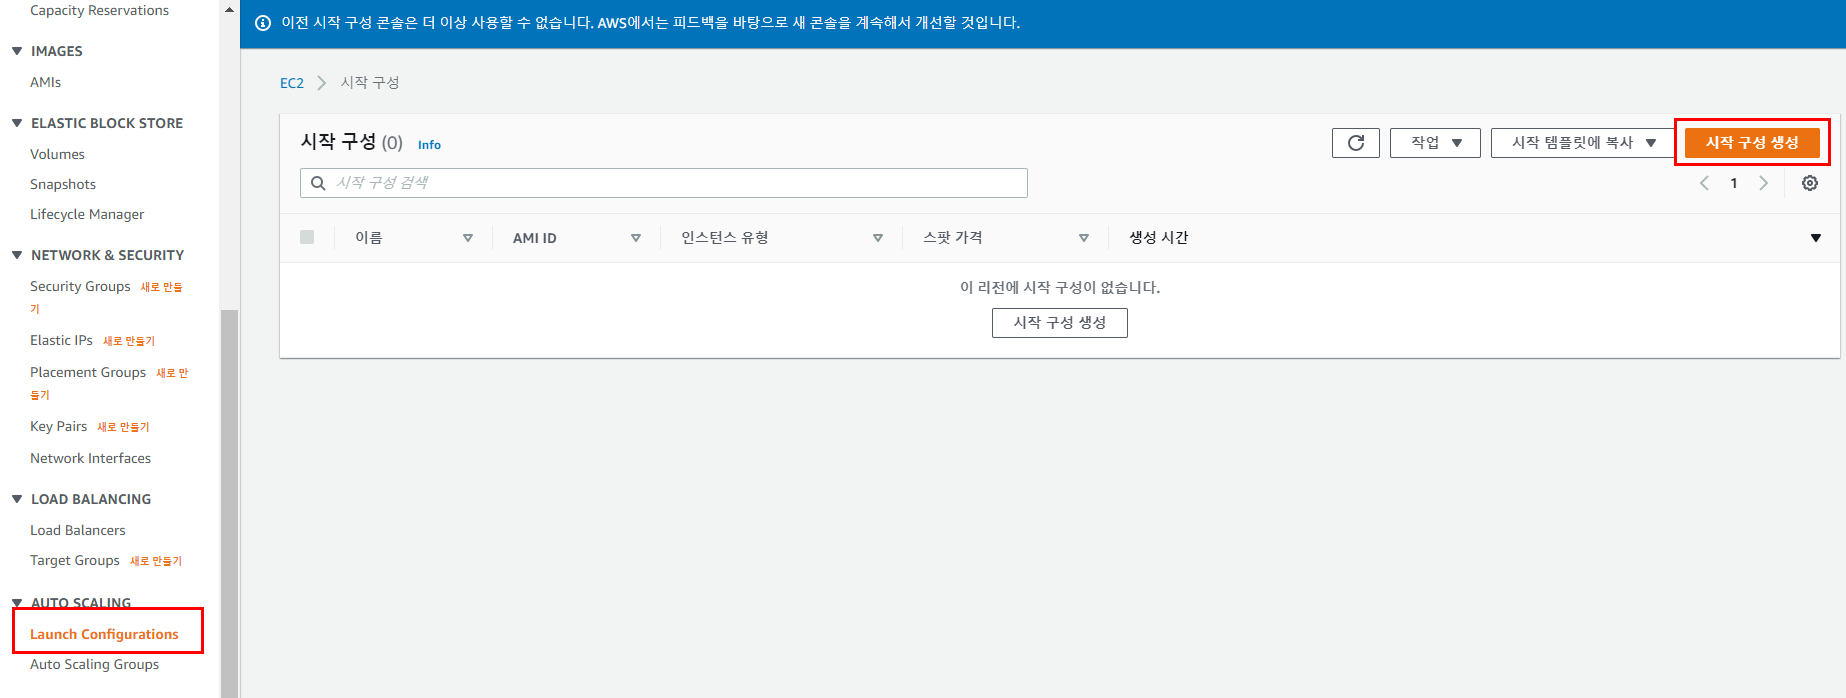Open the Info link beside 시작 구성
This screenshot has width=1846, height=698.
click(429, 145)
